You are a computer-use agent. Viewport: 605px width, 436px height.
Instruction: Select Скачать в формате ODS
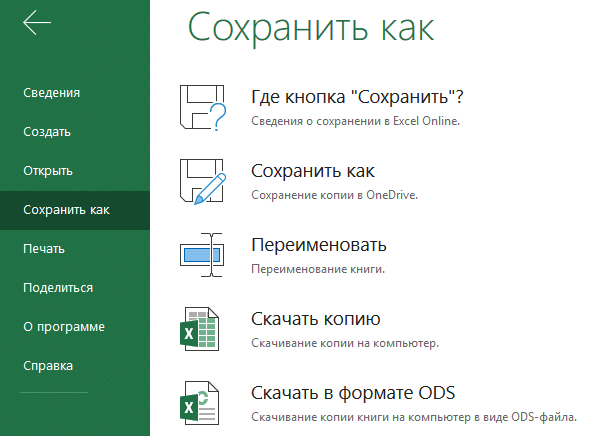click(353, 393)
